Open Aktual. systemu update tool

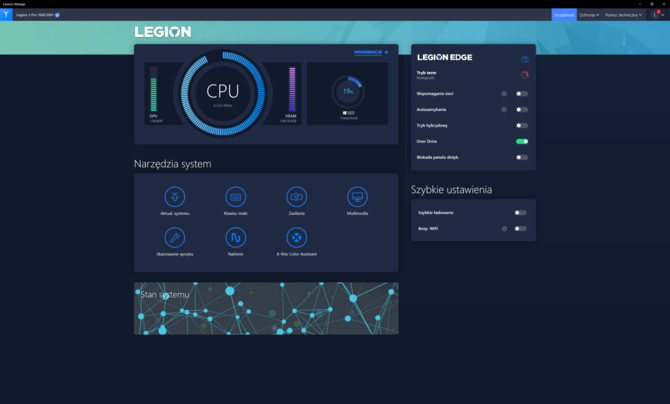[x=175, y=197]
